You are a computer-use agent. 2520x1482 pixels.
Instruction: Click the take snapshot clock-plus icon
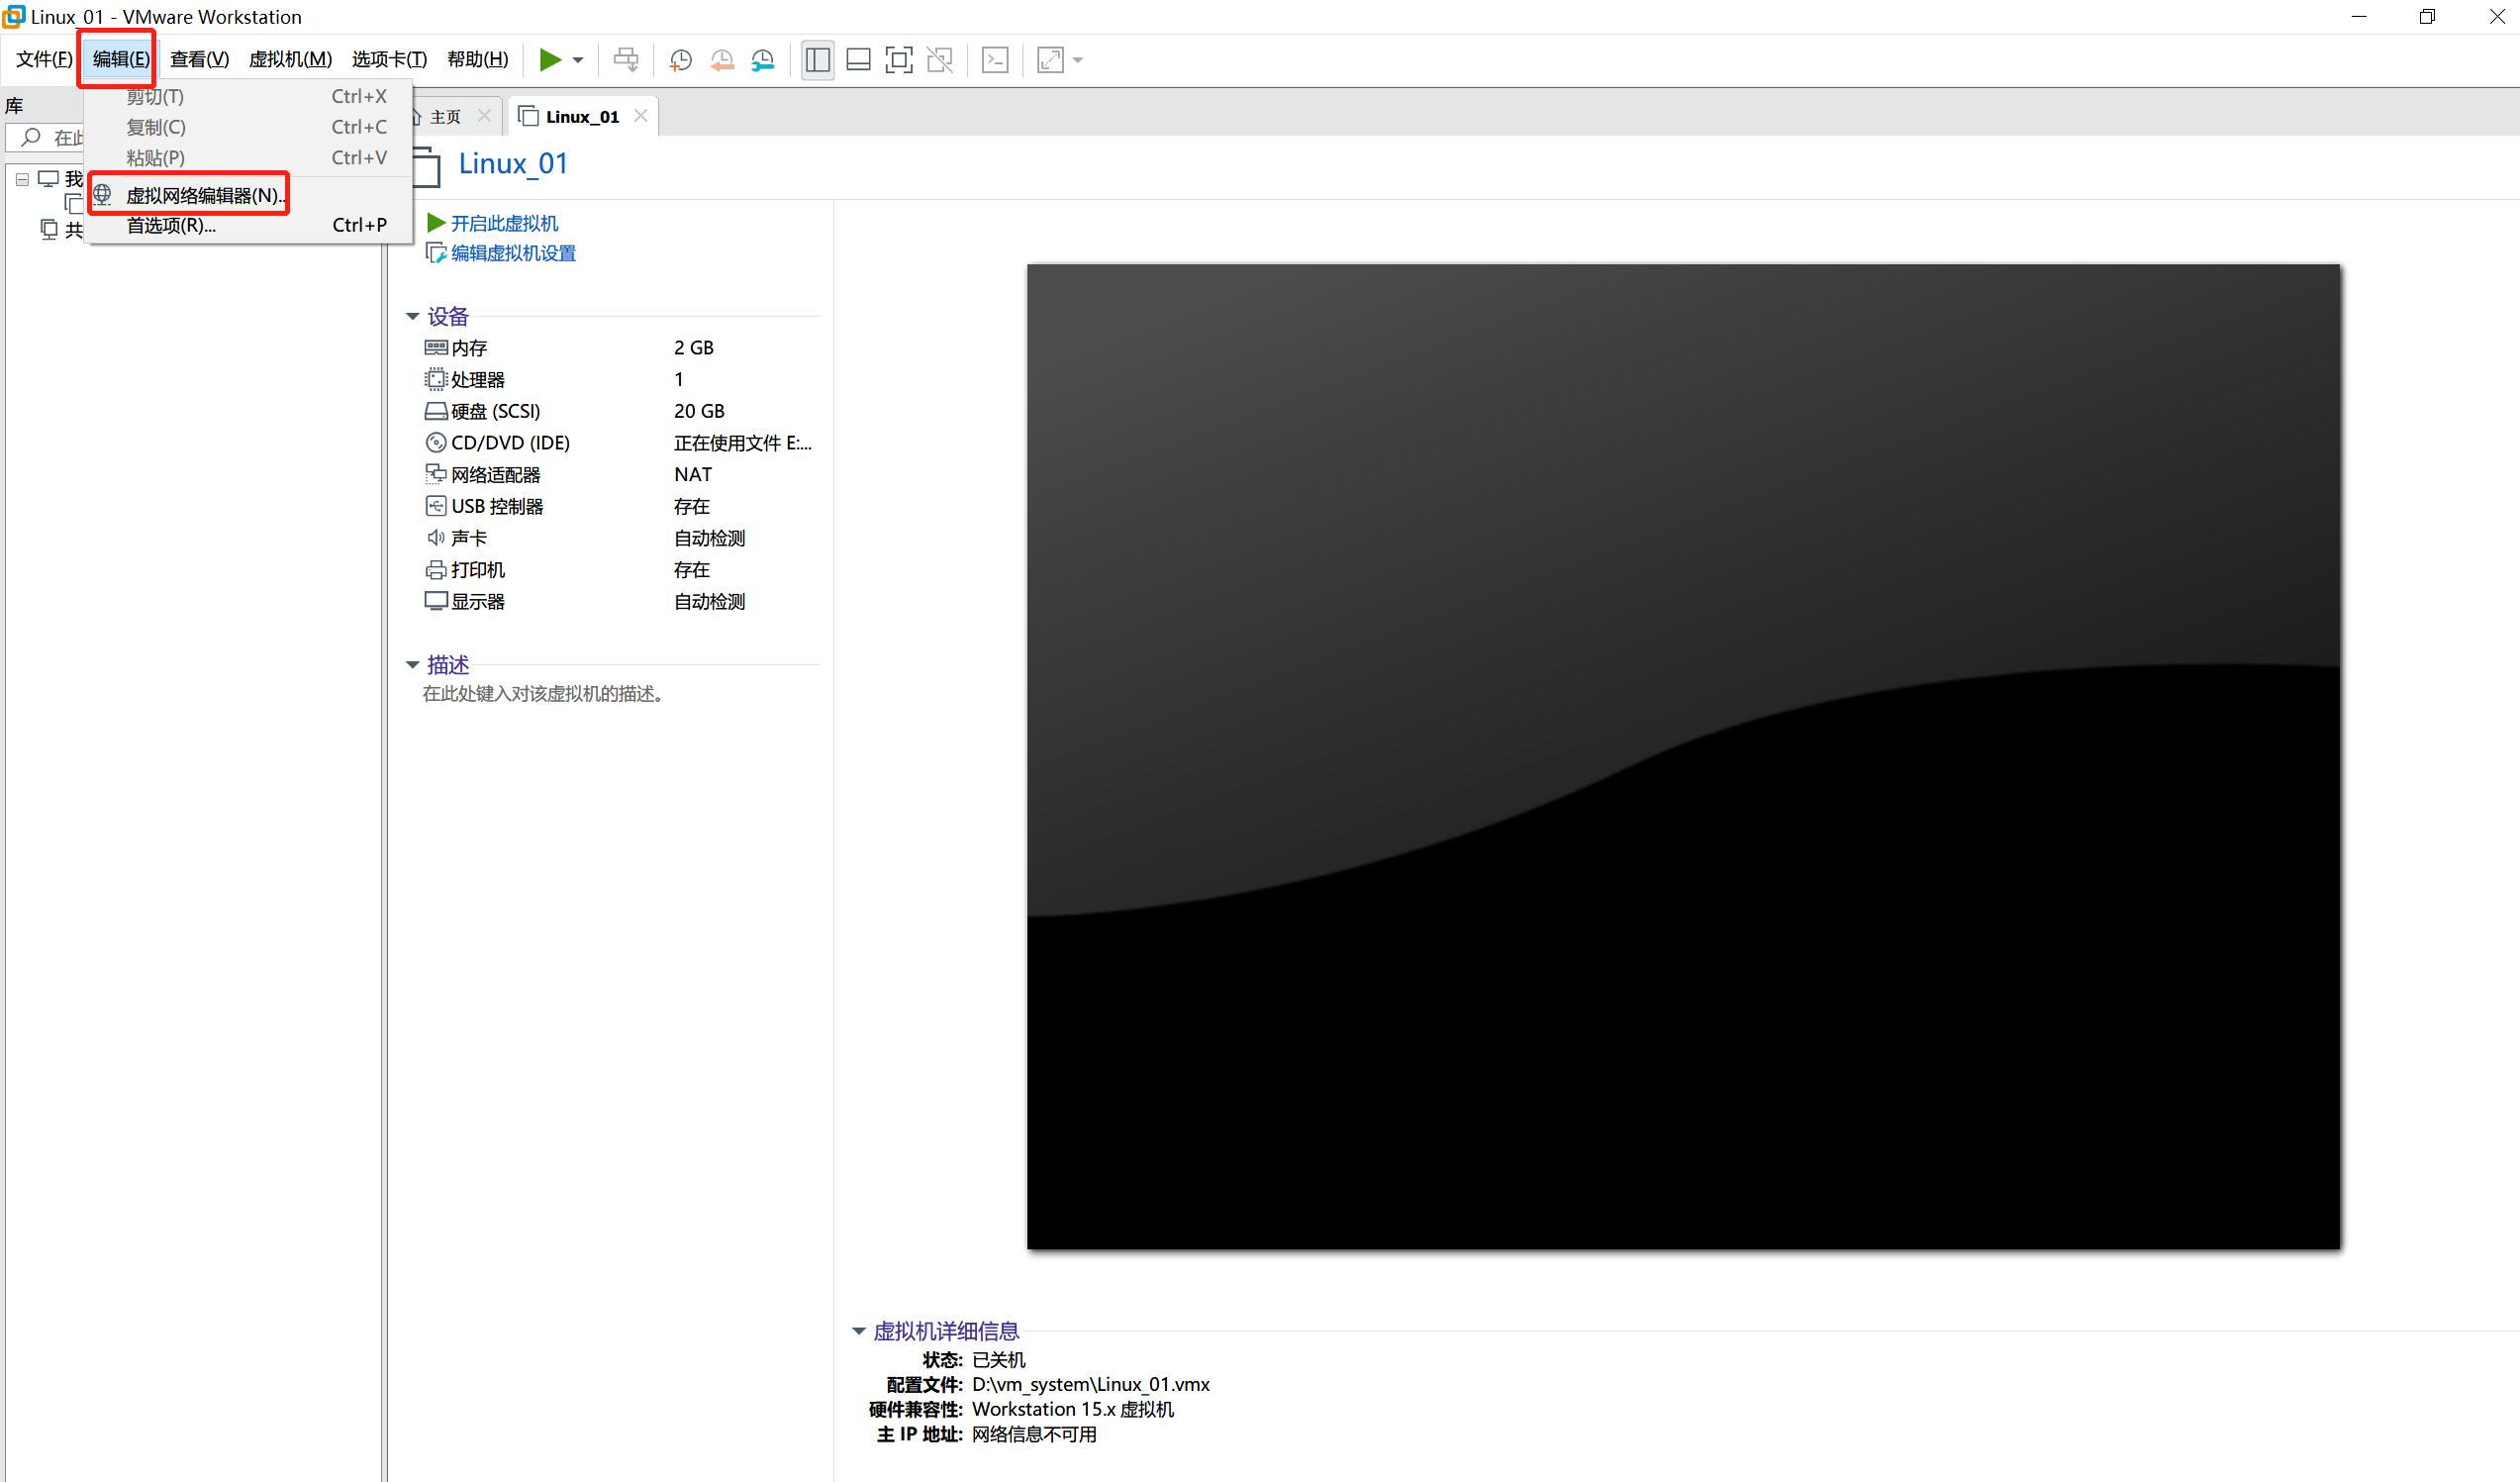pos(681,60)
